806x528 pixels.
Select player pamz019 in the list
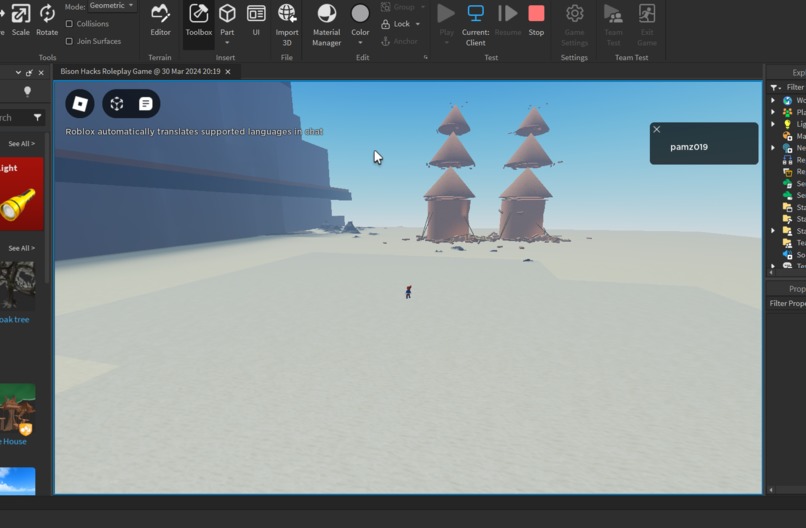[689, 147]
